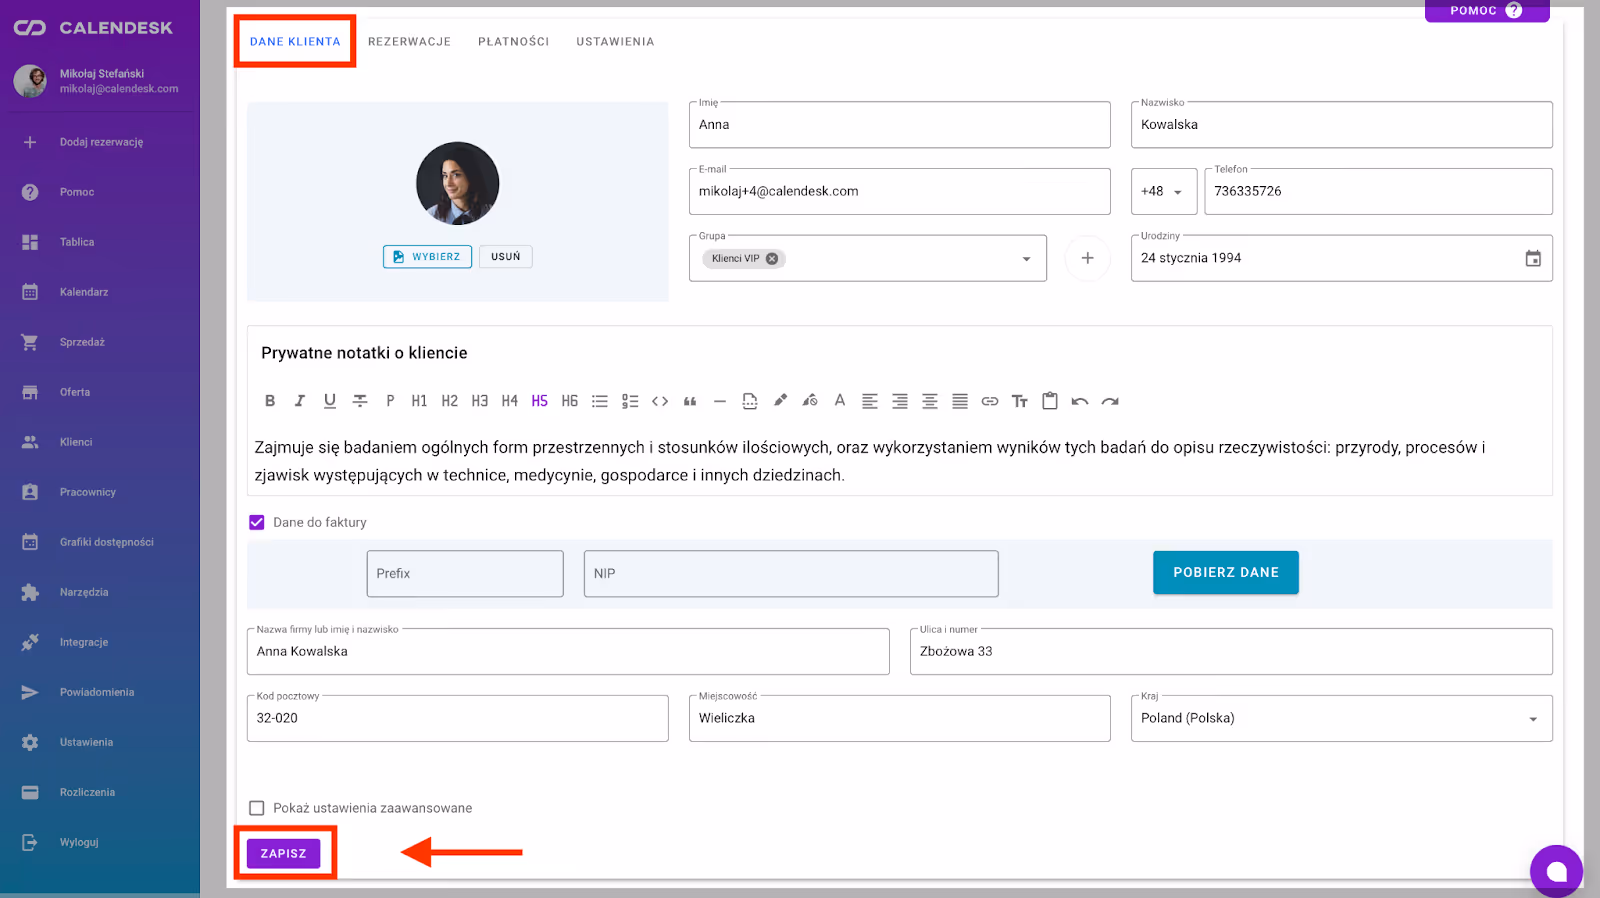The image size is (1600, 898).
Task: Center align notes text
Action: click(930, 401)
